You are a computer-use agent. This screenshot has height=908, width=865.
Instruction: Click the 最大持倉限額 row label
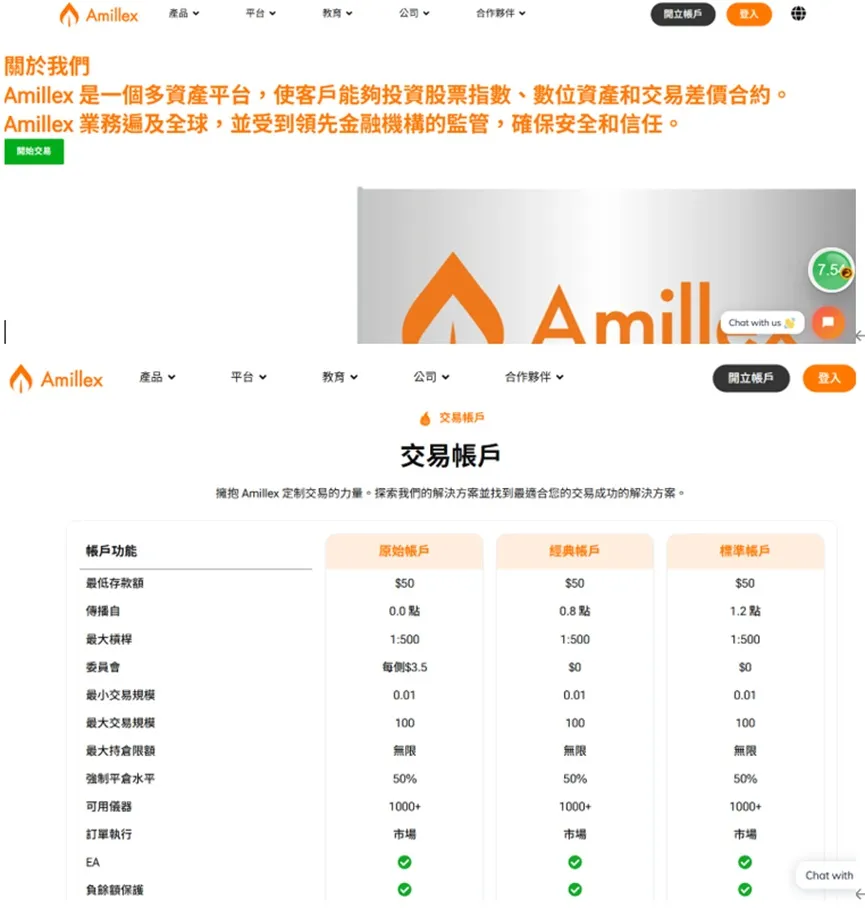pyautogui.click(x=120, y=750)
